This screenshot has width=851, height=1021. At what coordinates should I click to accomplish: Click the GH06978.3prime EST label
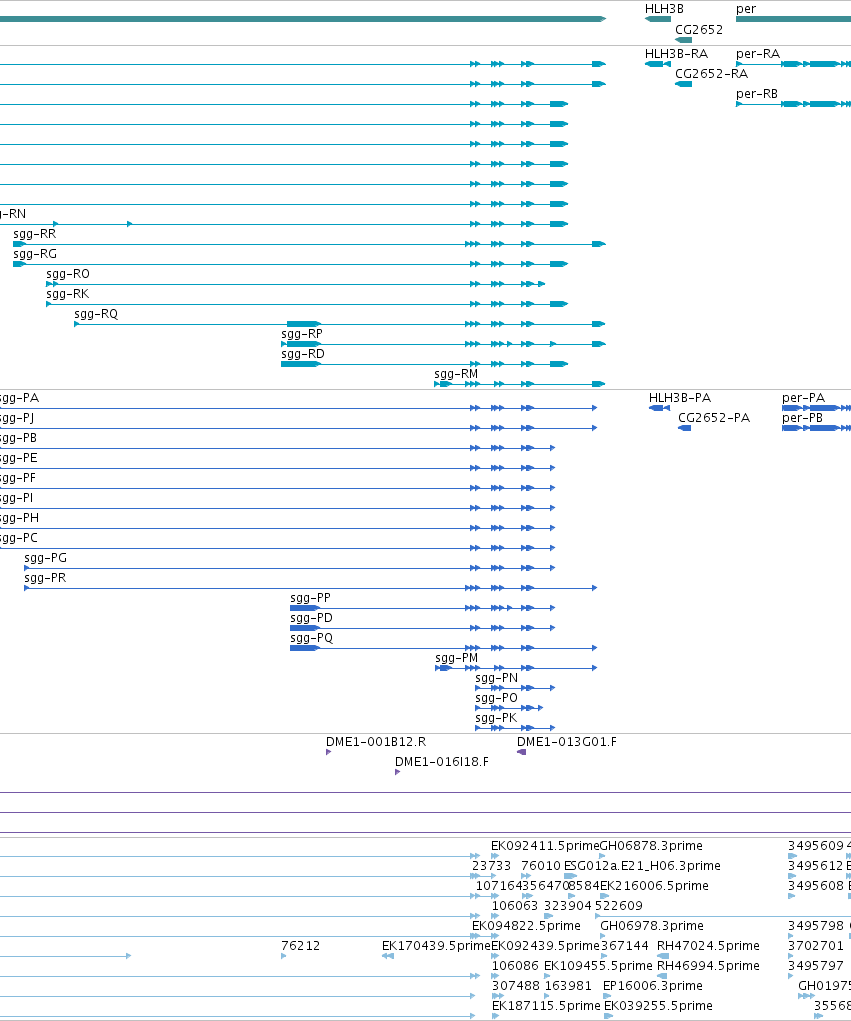pos(652,927)
